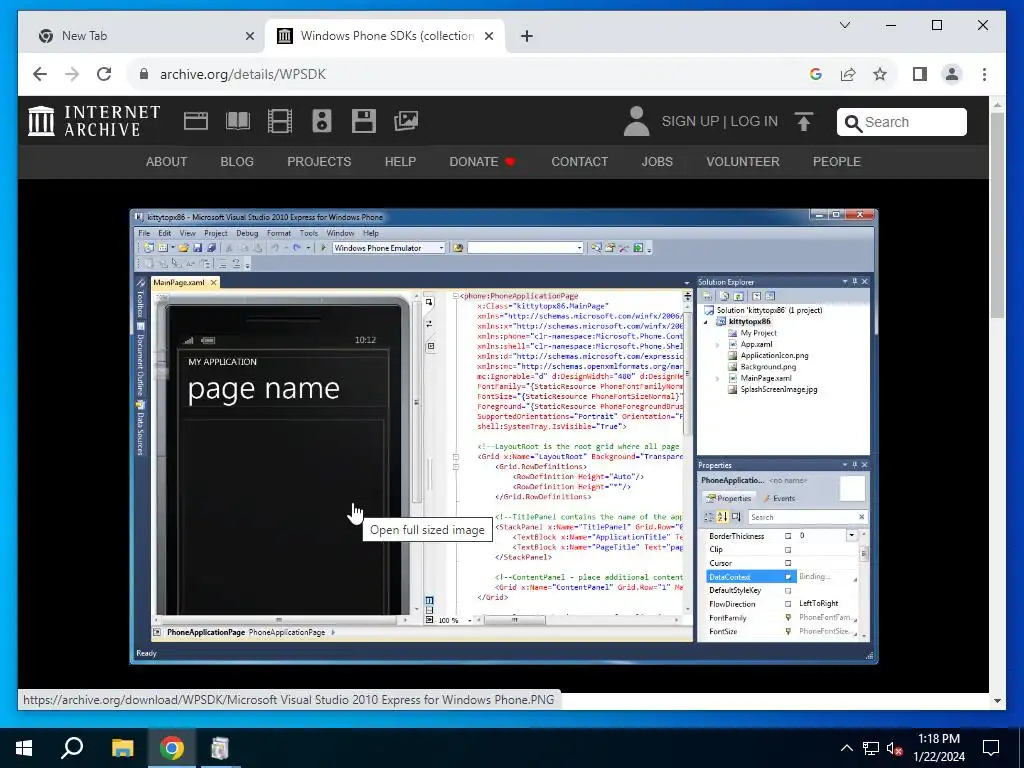This screenshot has width=1024, height=768.
Task: Click the scrollbar up arrow
Action: pyautogui.click(x=997, y=104)
